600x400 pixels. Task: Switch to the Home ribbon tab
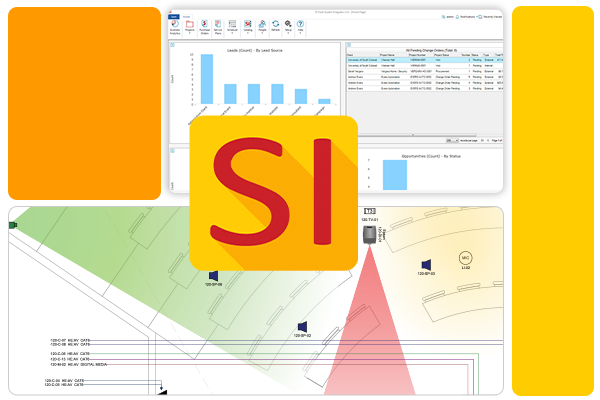click(186, 17)
